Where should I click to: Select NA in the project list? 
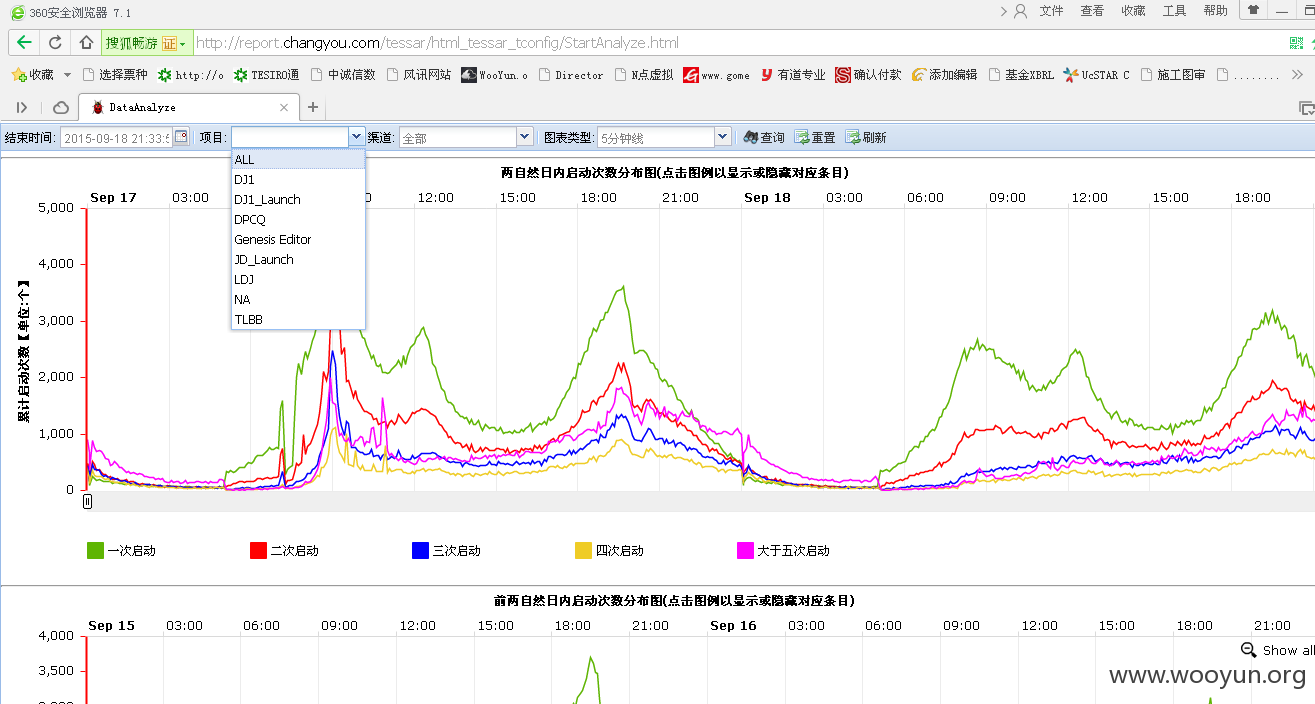click(x=298, y=299)
